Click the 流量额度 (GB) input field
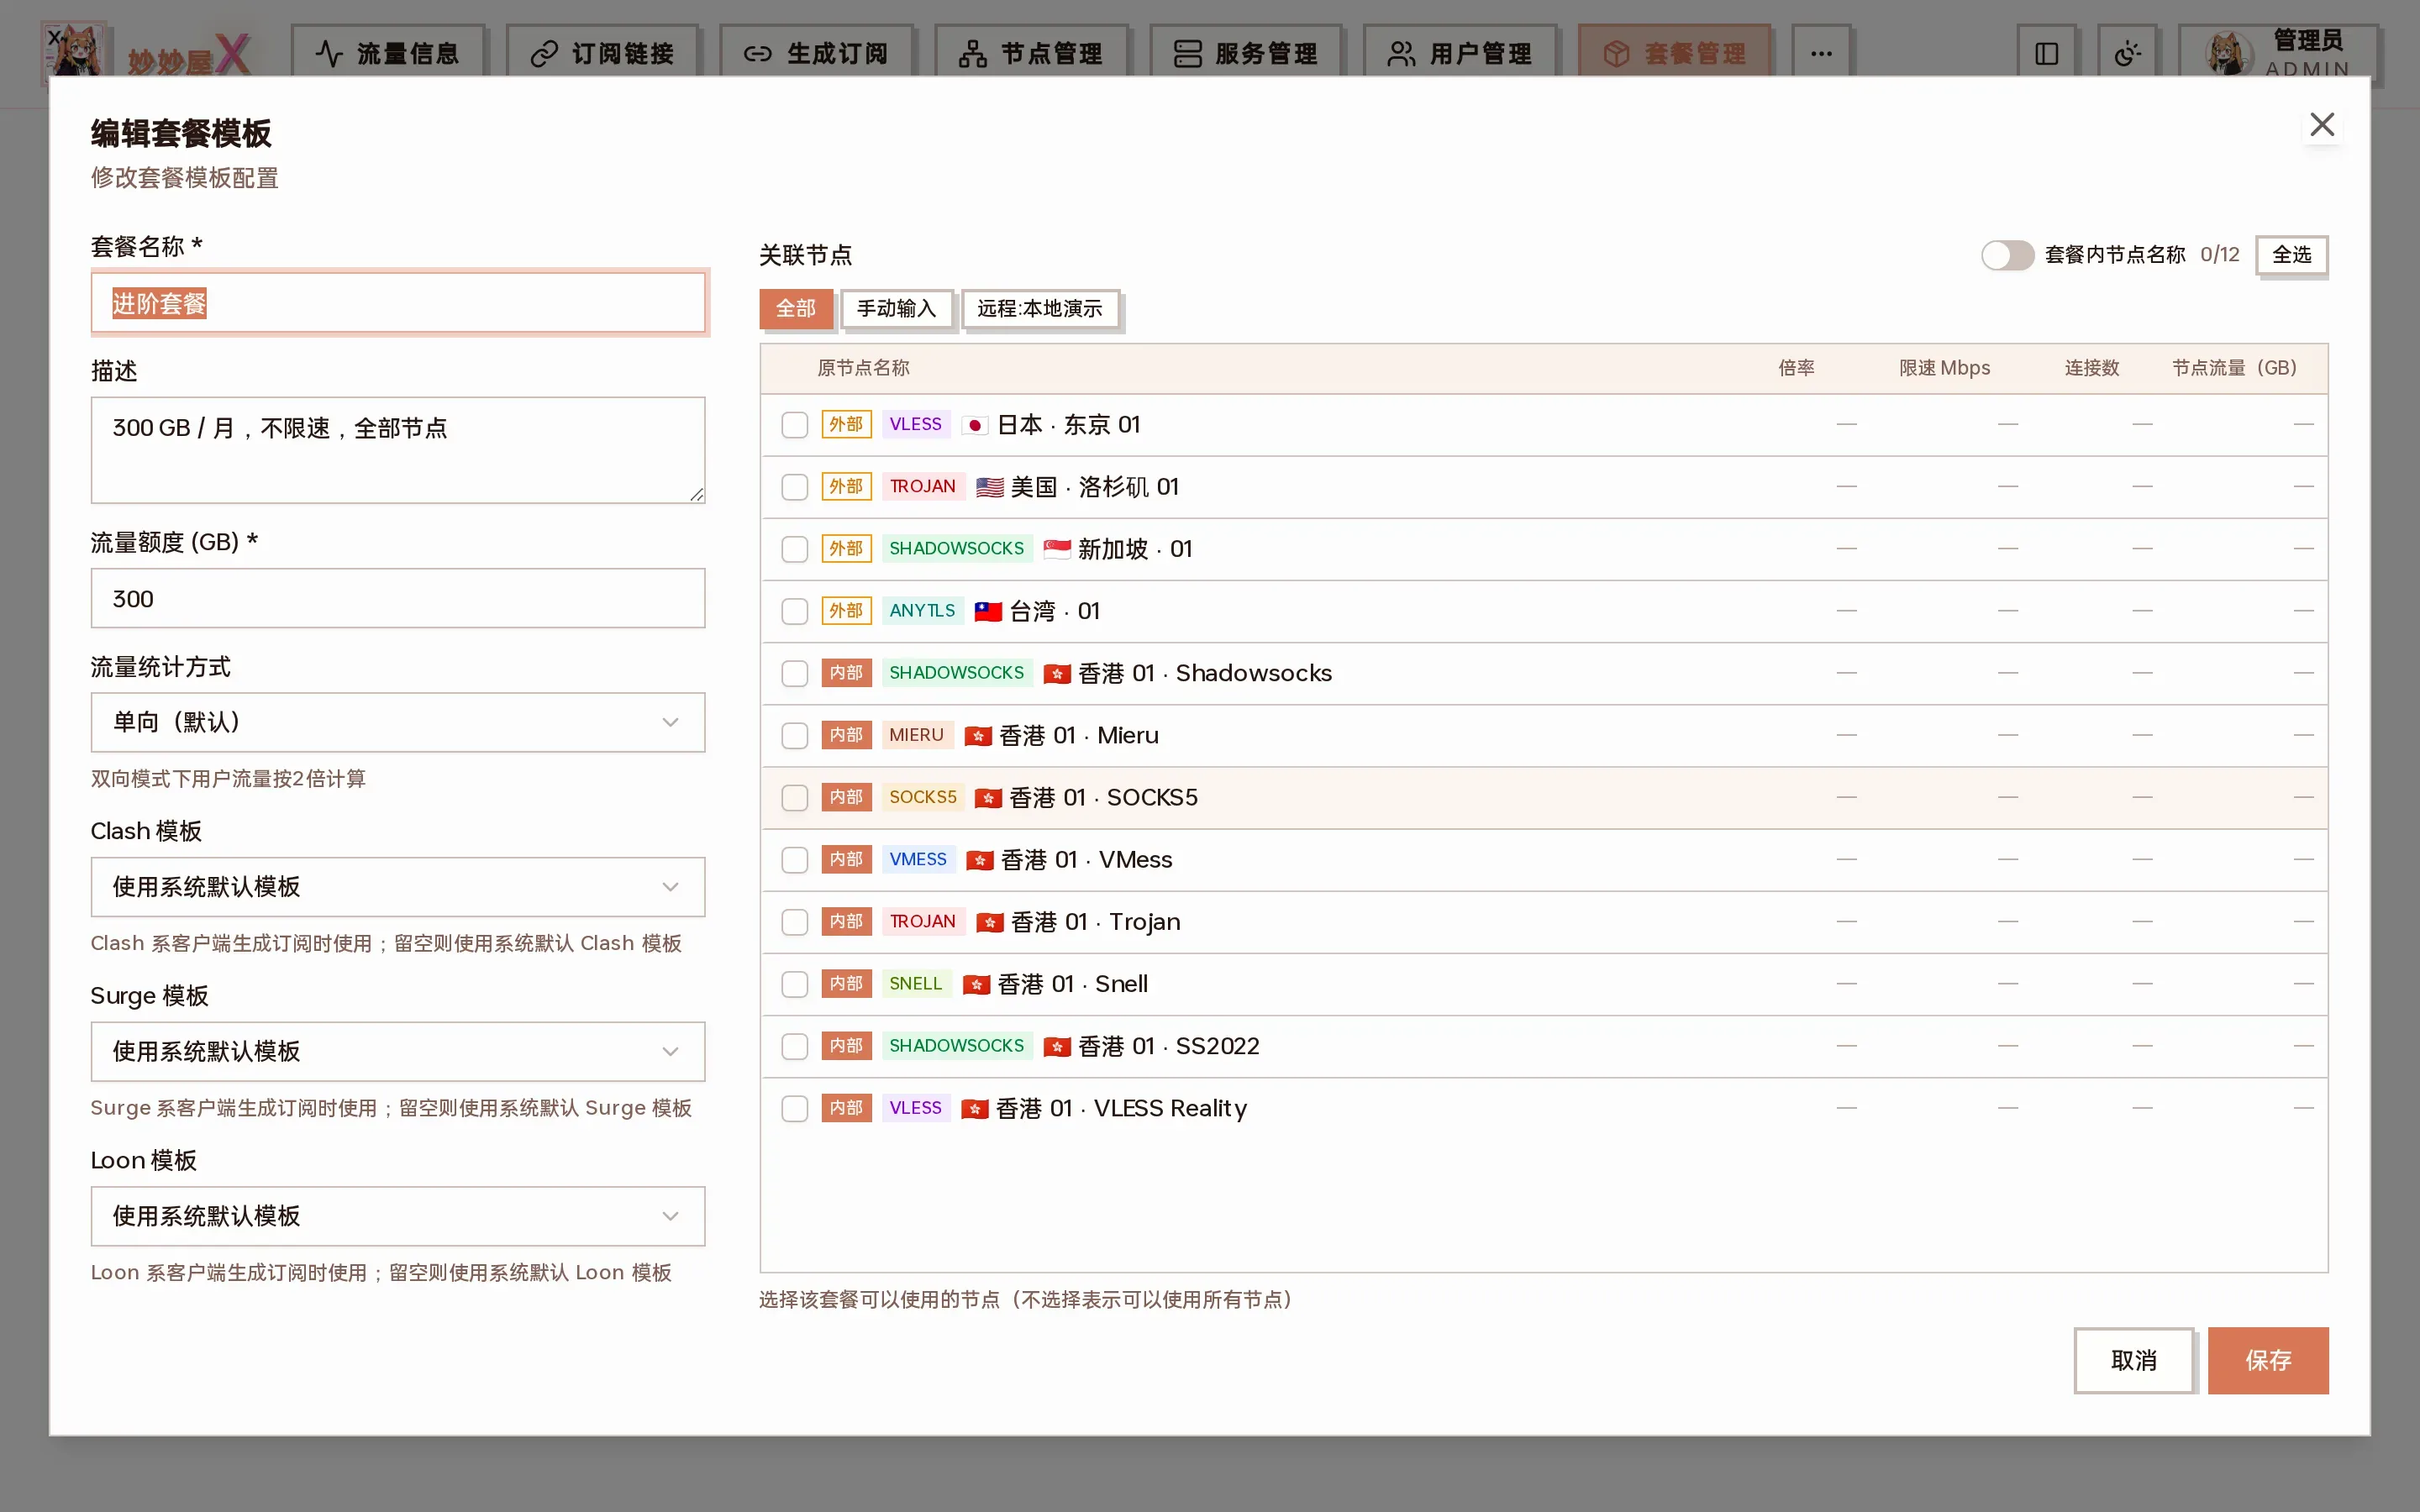 click(x=398, y=599)
